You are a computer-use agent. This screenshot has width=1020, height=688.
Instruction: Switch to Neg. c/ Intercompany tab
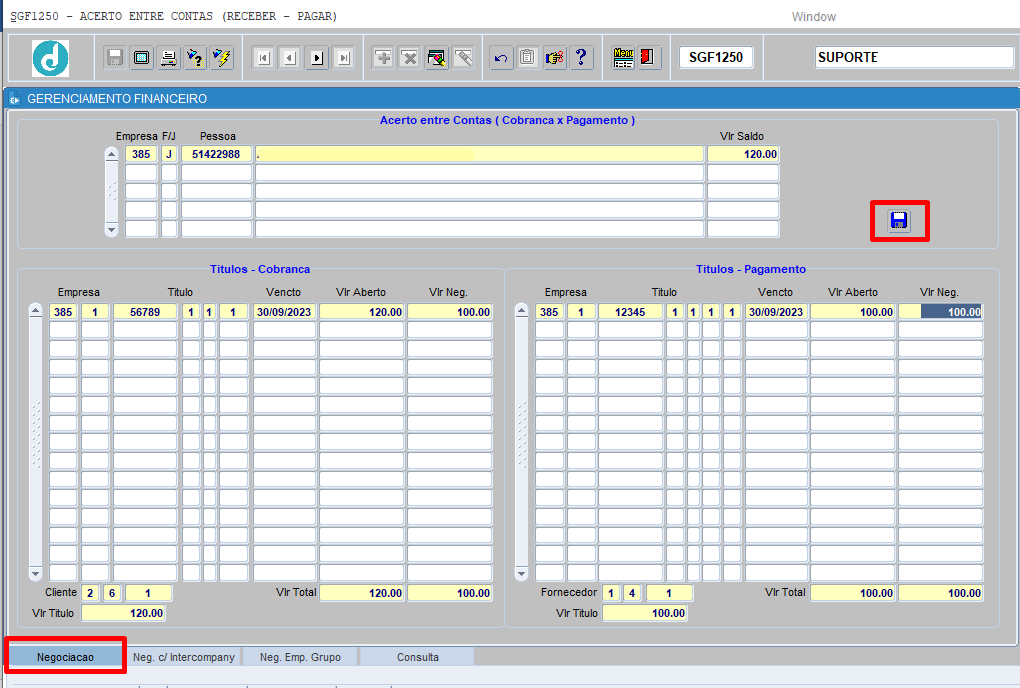coord(183,657)
